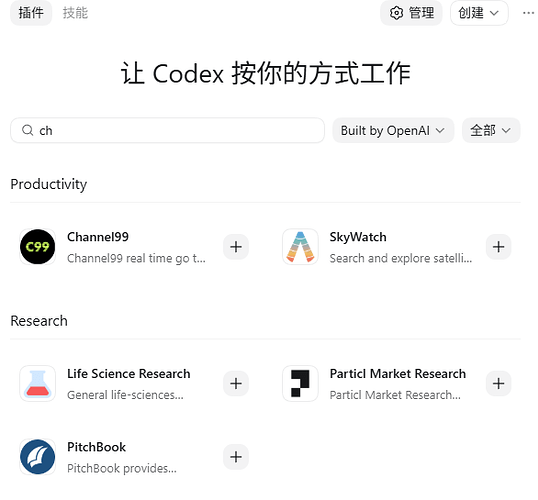Add the PitchBook plugin
This screenshot has height=500, width=538.
click(236, 457)
